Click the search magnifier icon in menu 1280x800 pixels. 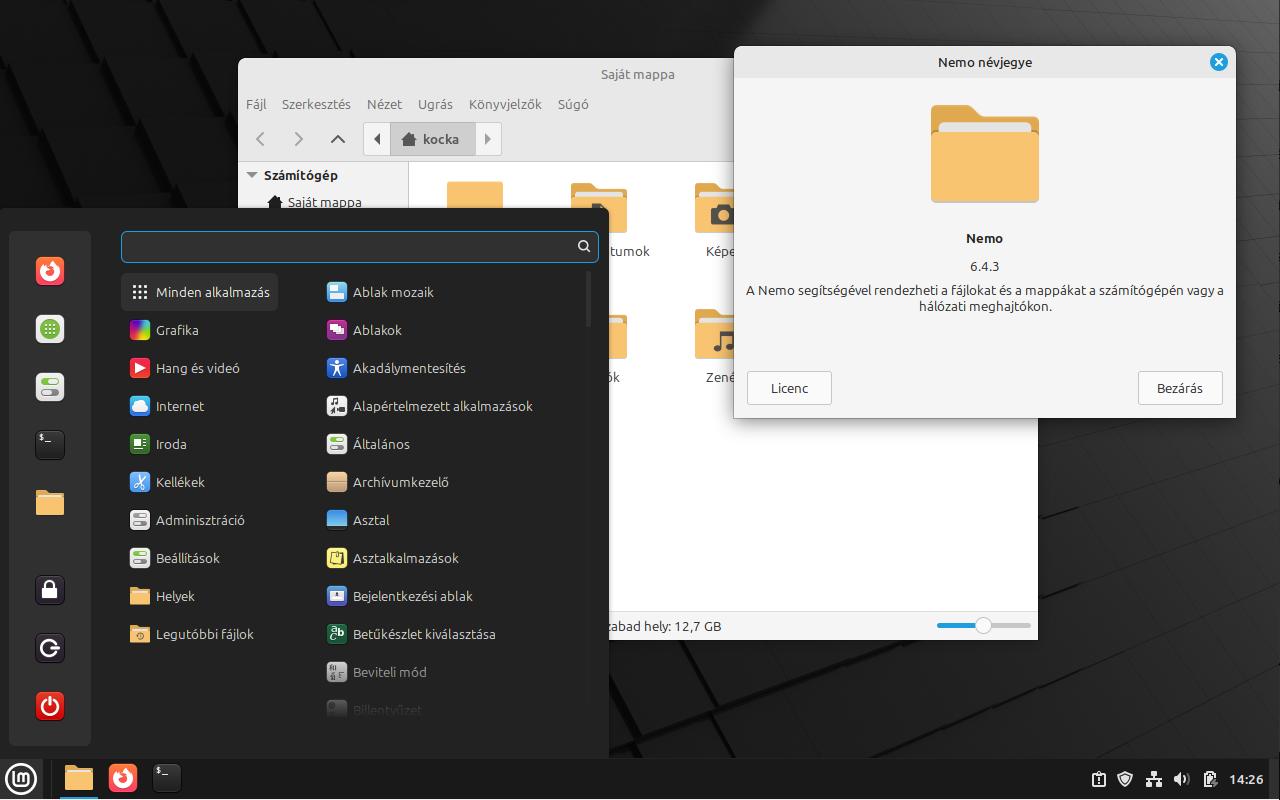point(584,247)
